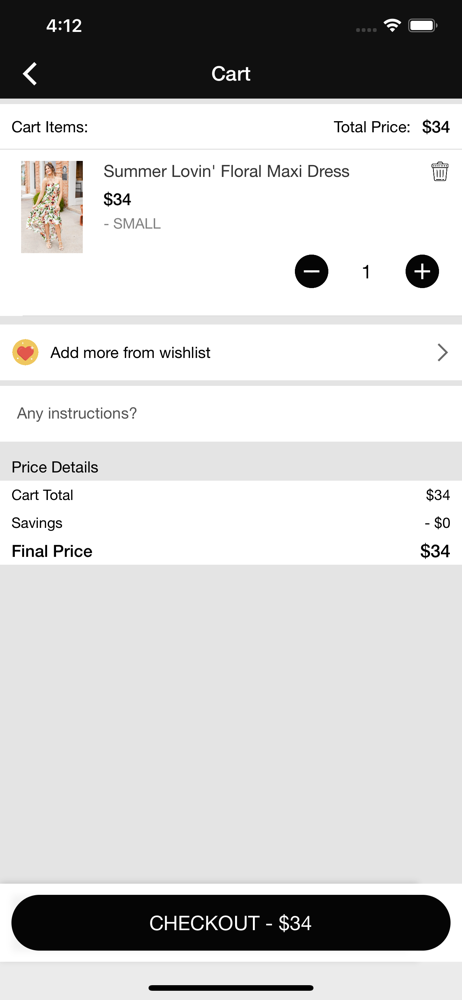This screenshot has height=1000, width=462.
Task: Increase quantity with the plus button
Action: (422, 272)
